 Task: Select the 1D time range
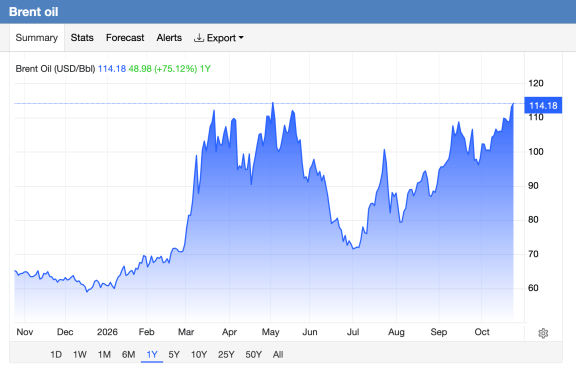[x=56, y=355]
